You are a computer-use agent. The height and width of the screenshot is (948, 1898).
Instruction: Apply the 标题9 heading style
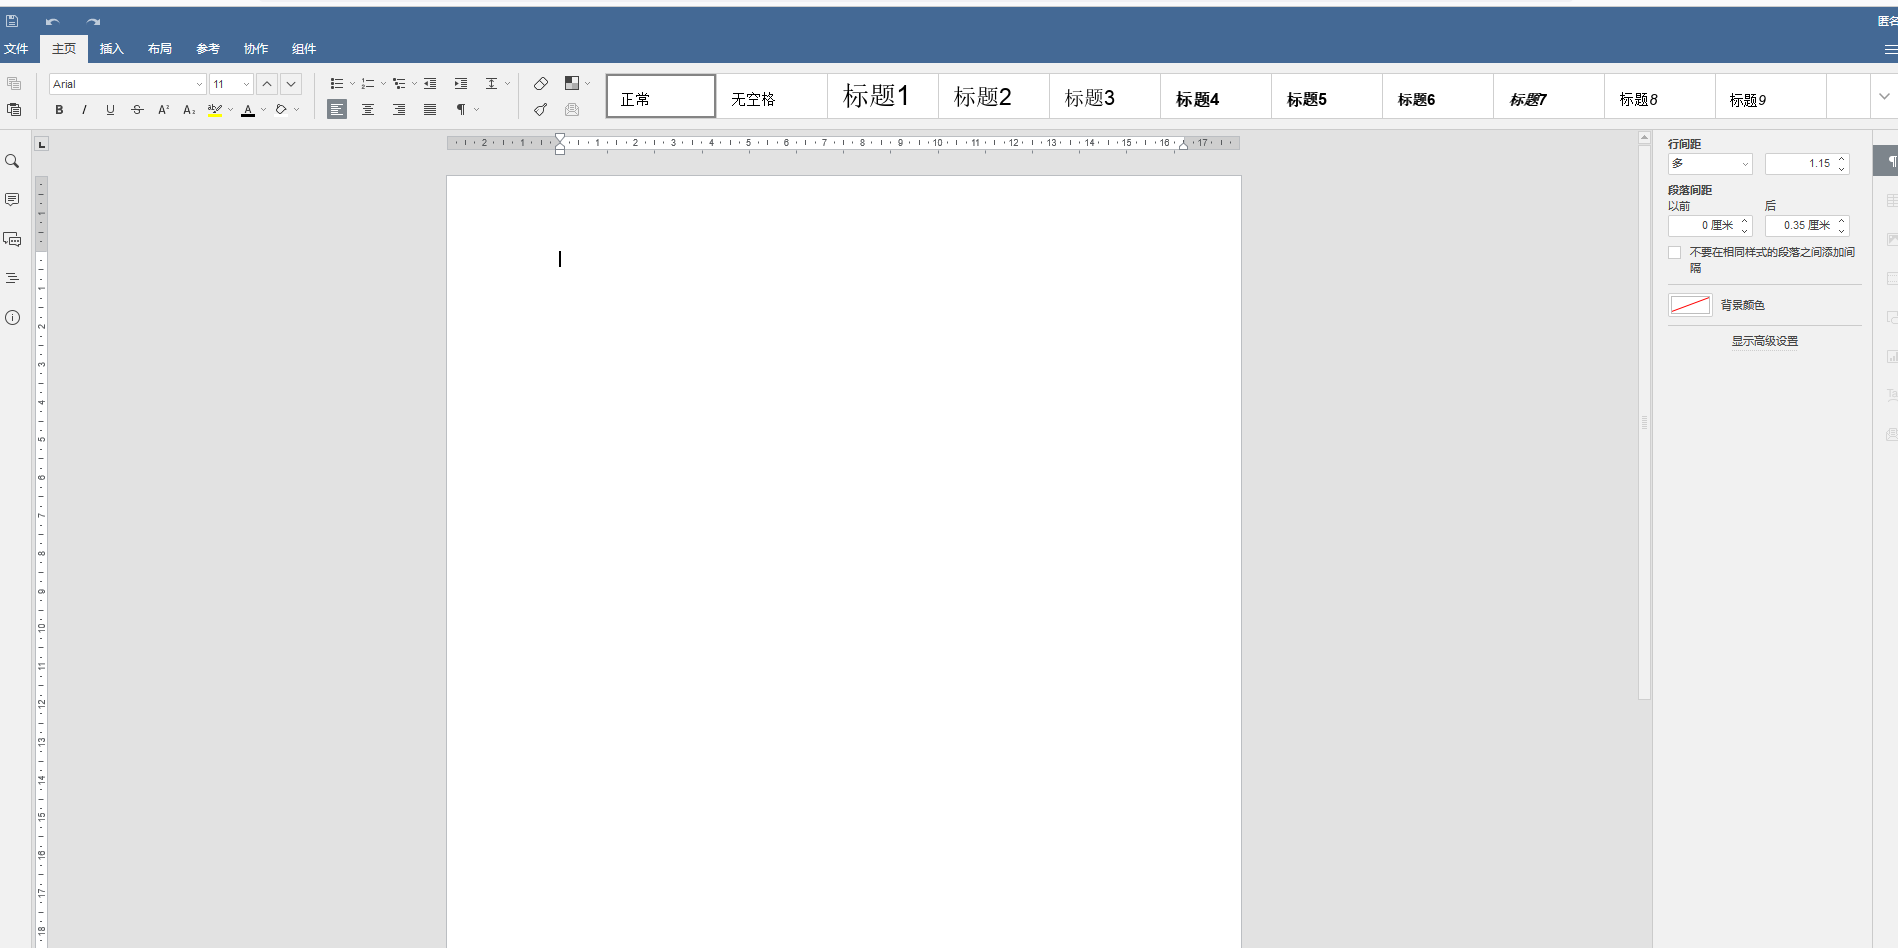[1771, 97]
